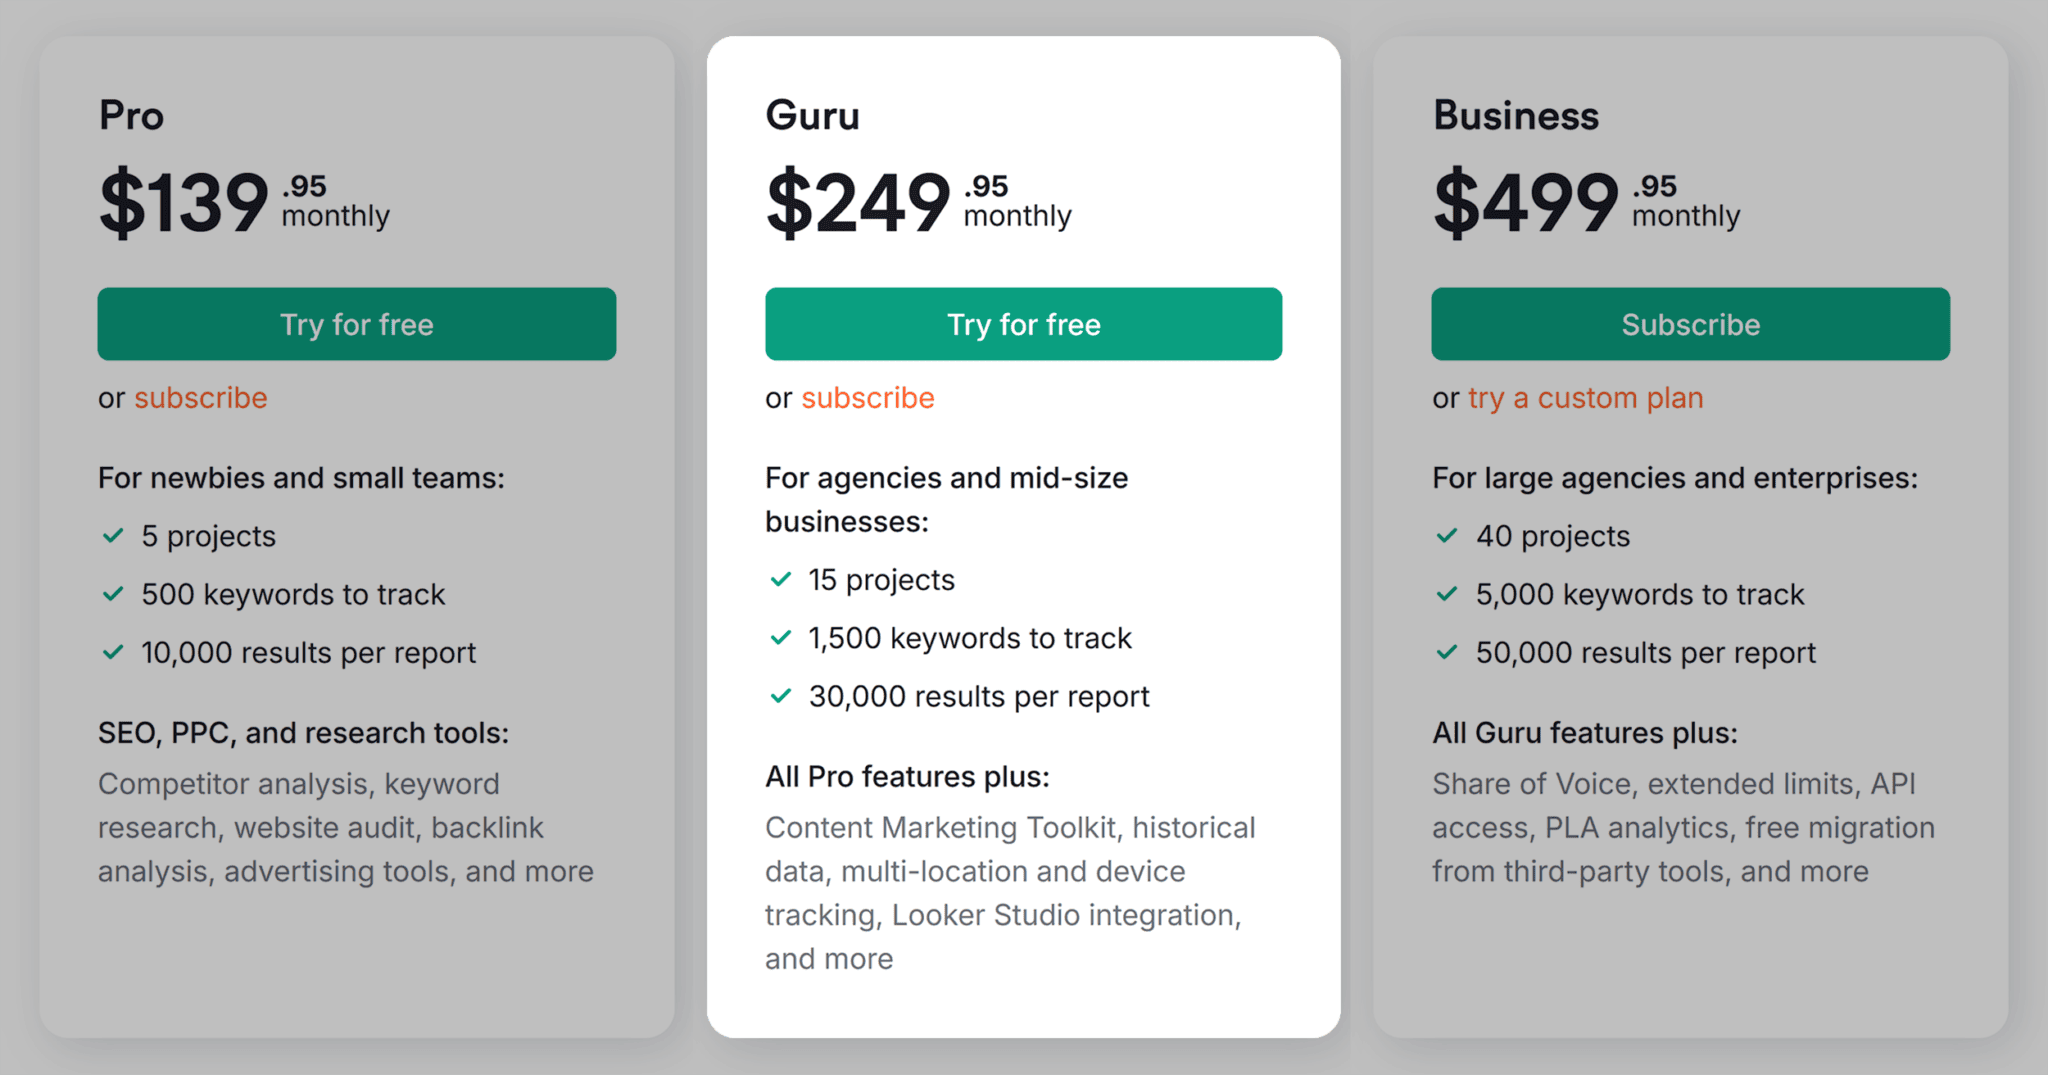Click the "Pro" plan heading
2048x1075 pixels.
pyautogui.click(x=131, y=115)
